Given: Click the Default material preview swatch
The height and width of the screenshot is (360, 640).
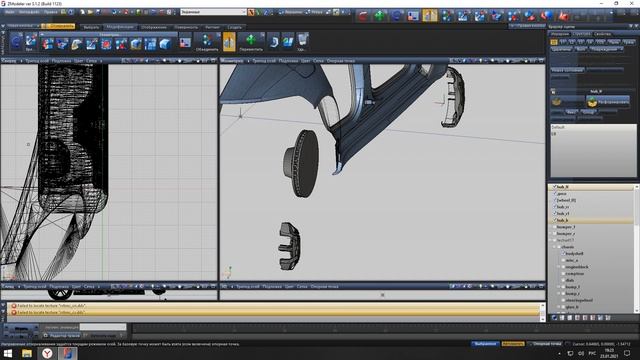Looking at the screenshot, I should [593, 151].
